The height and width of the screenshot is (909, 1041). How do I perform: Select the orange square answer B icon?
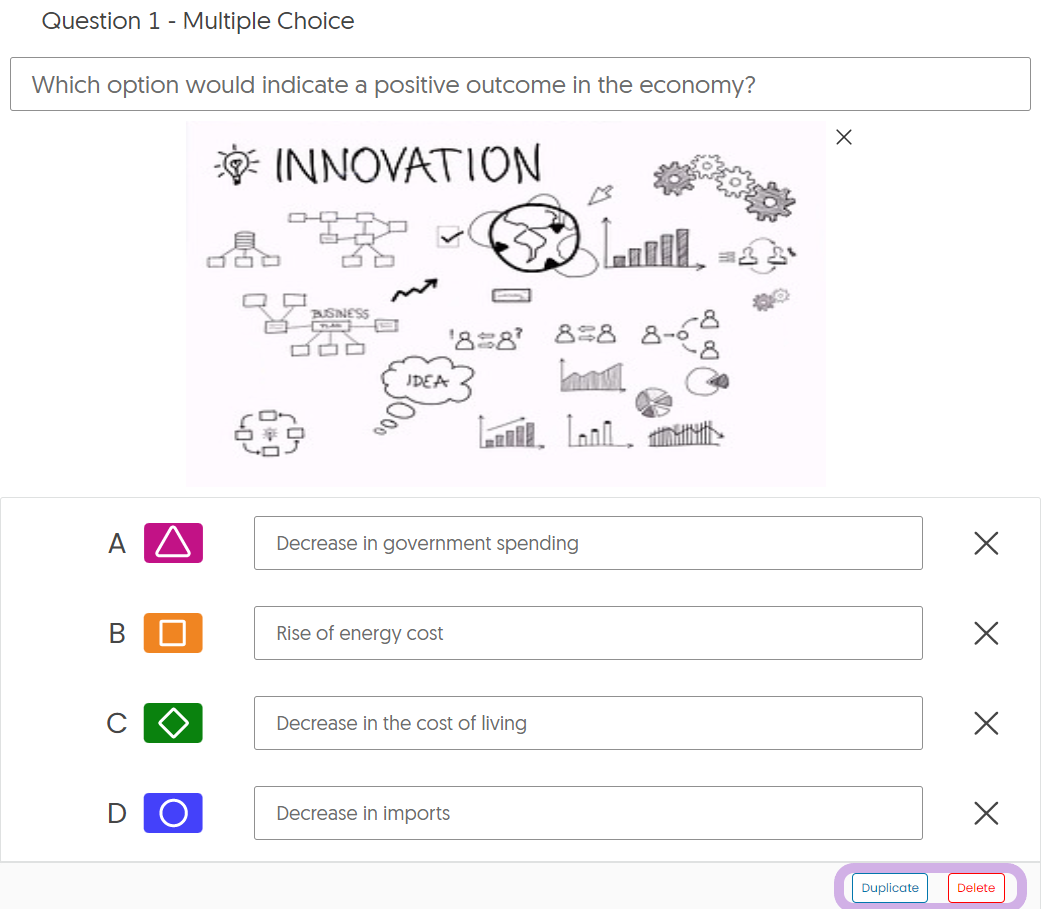click(173, 633)
